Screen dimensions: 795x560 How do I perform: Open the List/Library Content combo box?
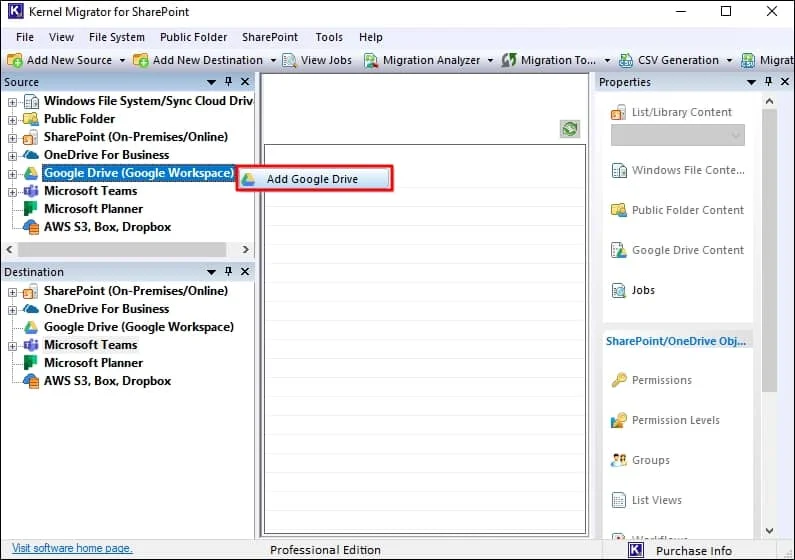point(677,135)
